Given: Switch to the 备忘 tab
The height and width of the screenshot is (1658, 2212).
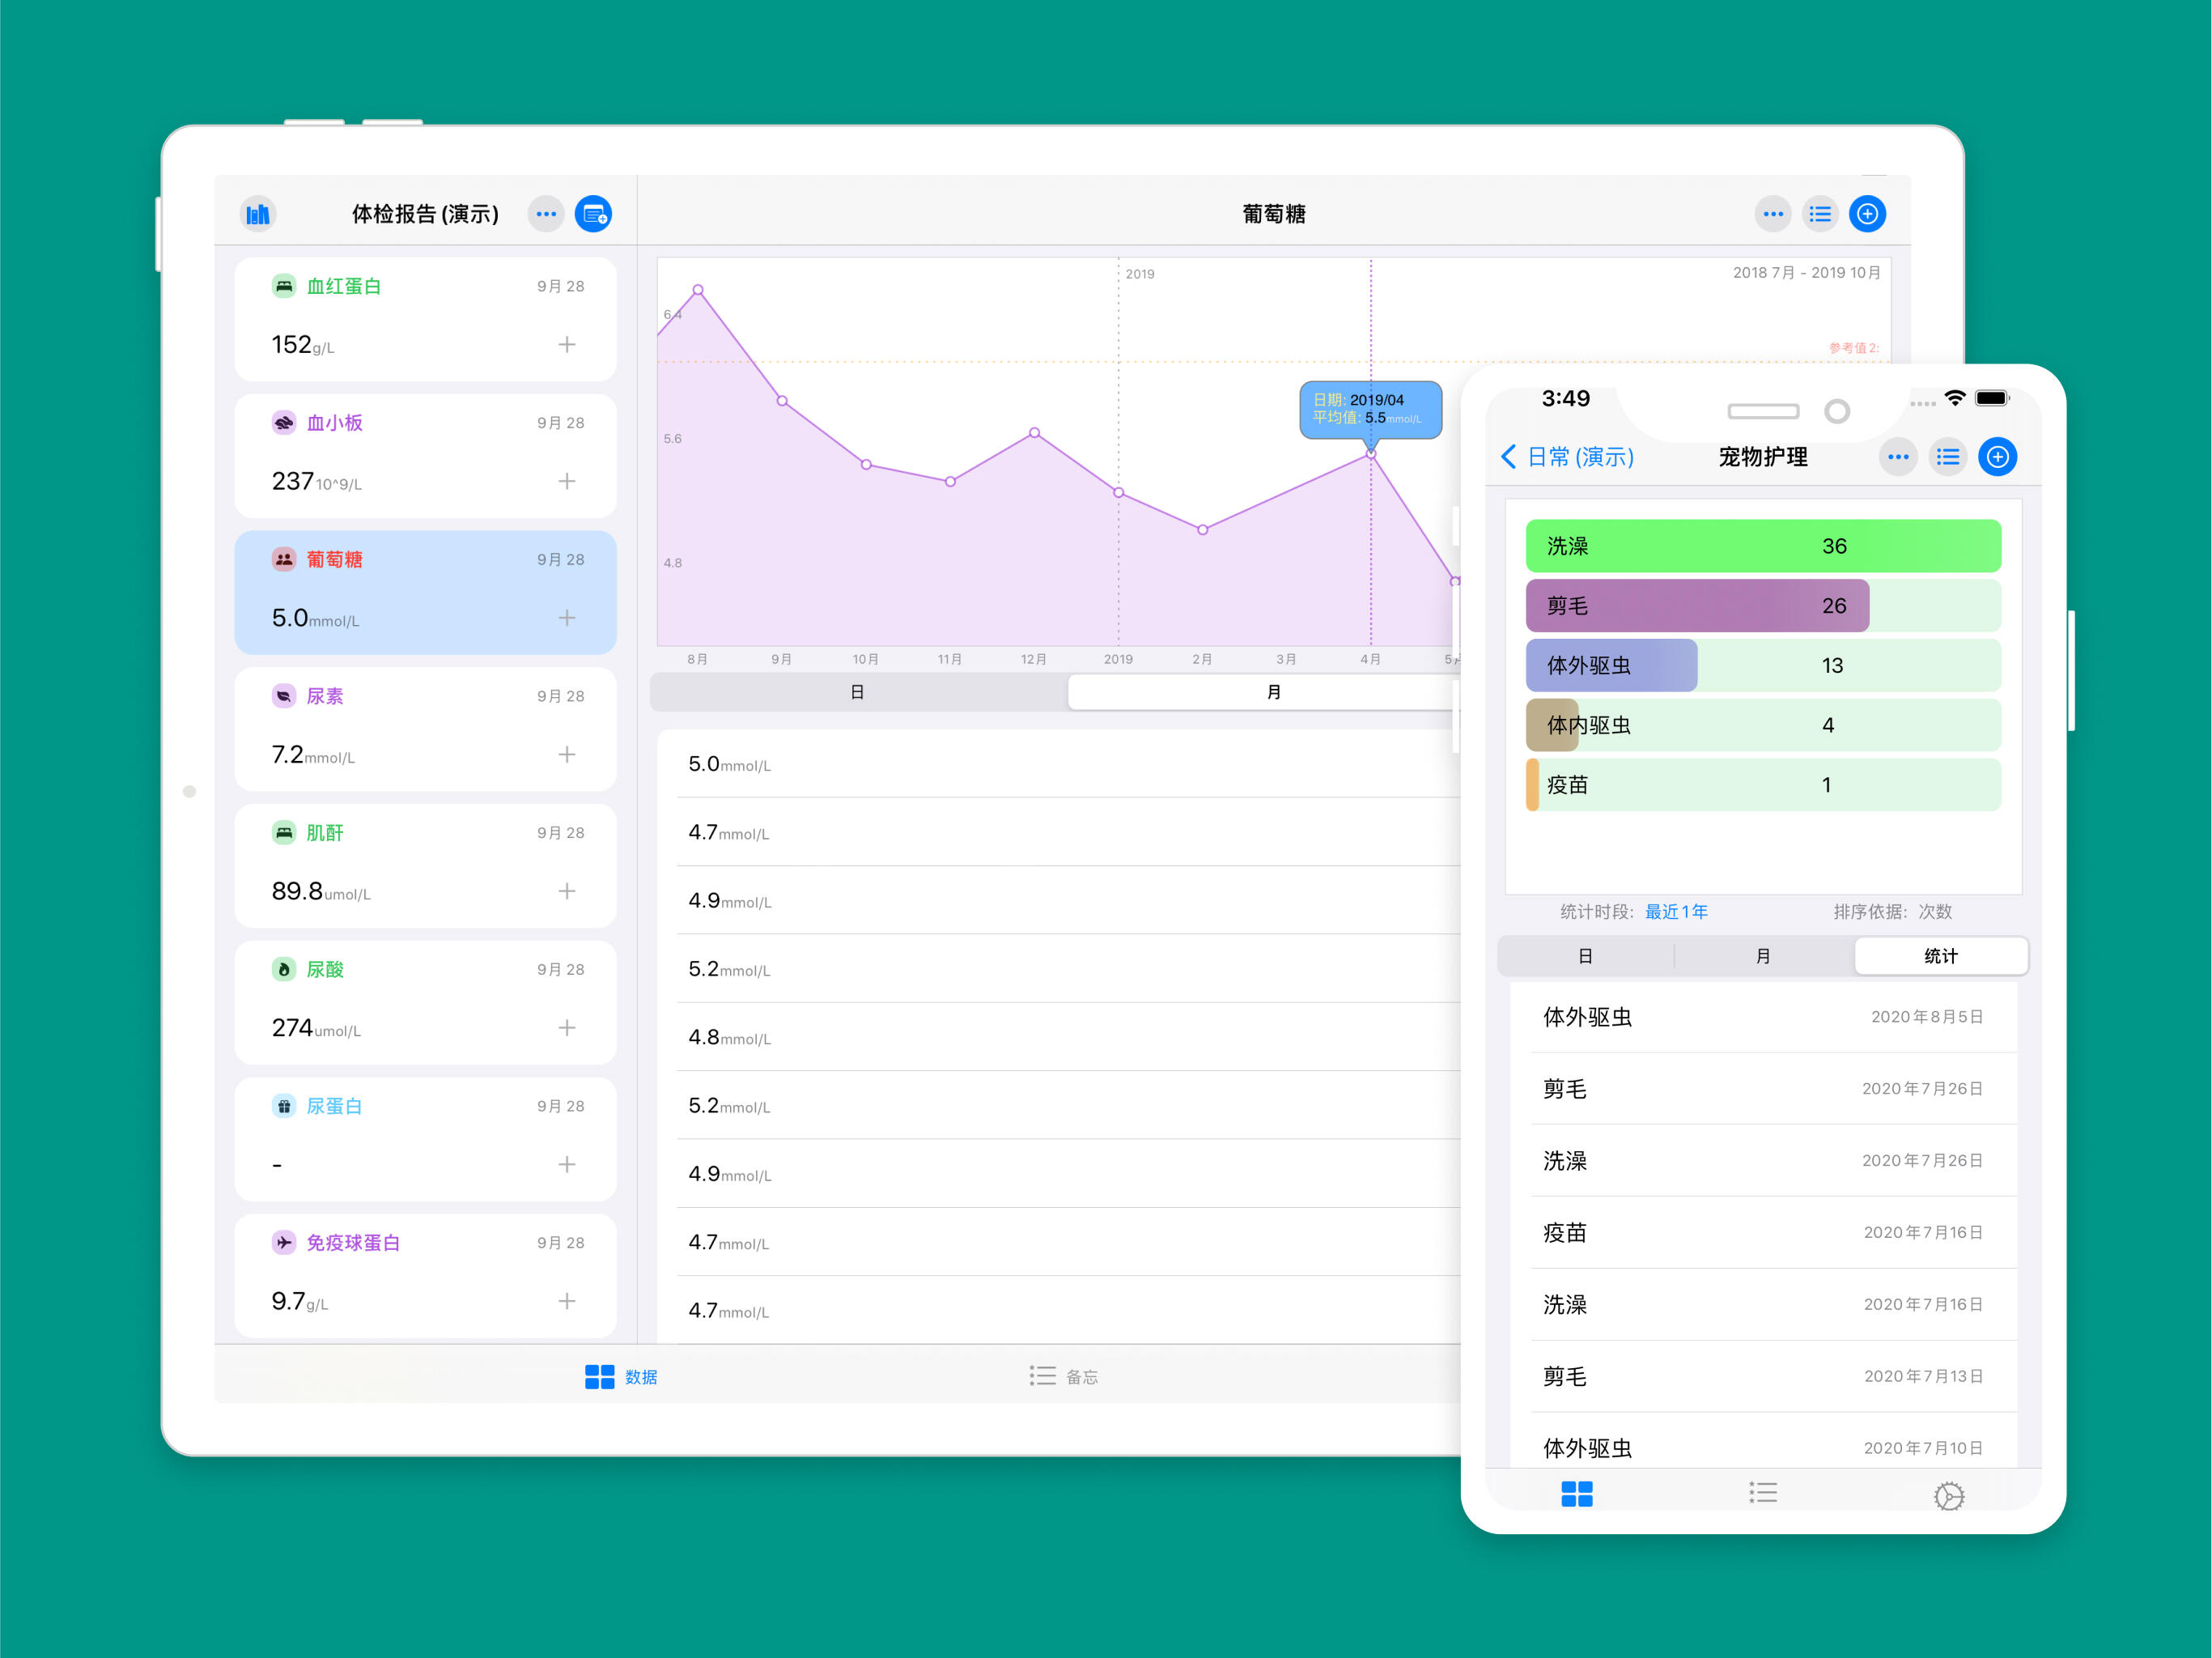Looking at the screenshot, I should coord(1064,1377).
